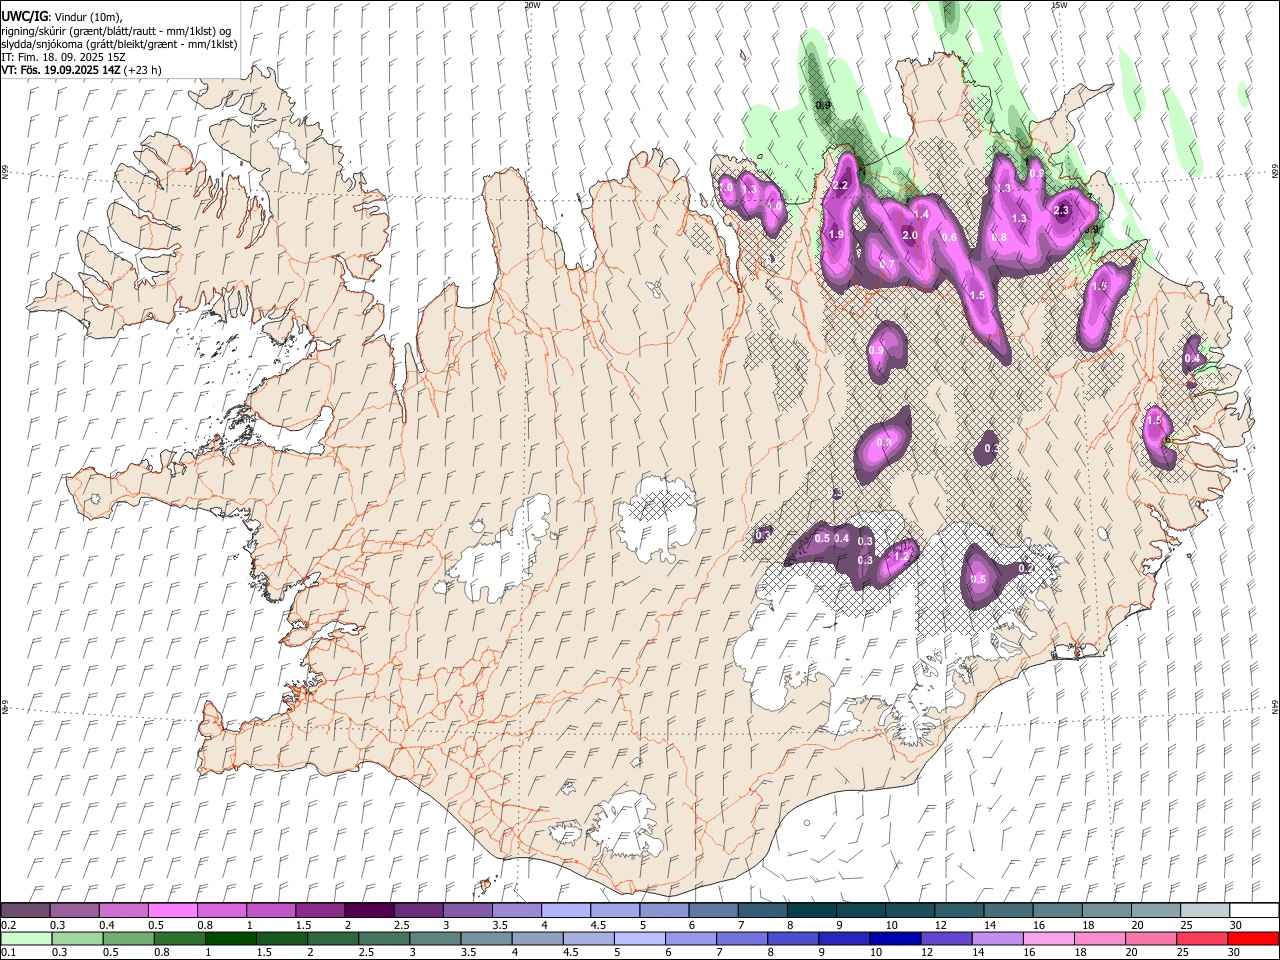The height and width of the screenshot is (960, 1280).
Task: Click the 15W longitude label at the top edge
Action: click(x=1059, y=5)
